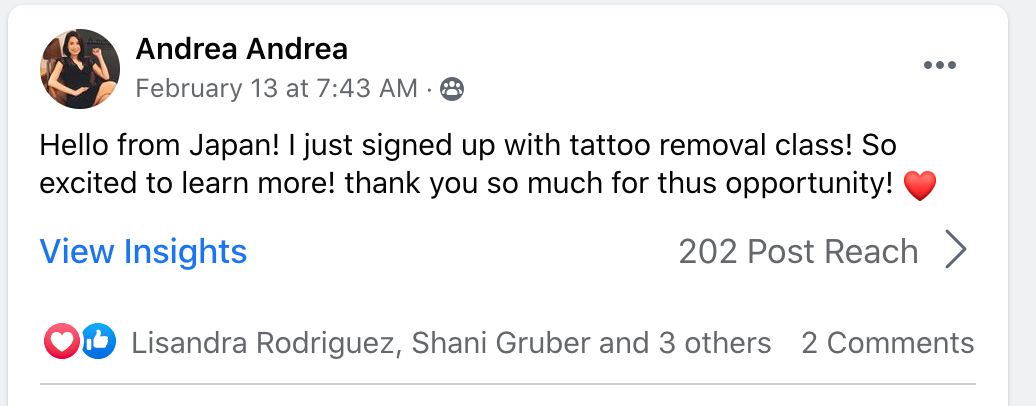Click the blue Like thumbs-up reaction icon
The image size is (1036, 406).
tap(99, 342)
